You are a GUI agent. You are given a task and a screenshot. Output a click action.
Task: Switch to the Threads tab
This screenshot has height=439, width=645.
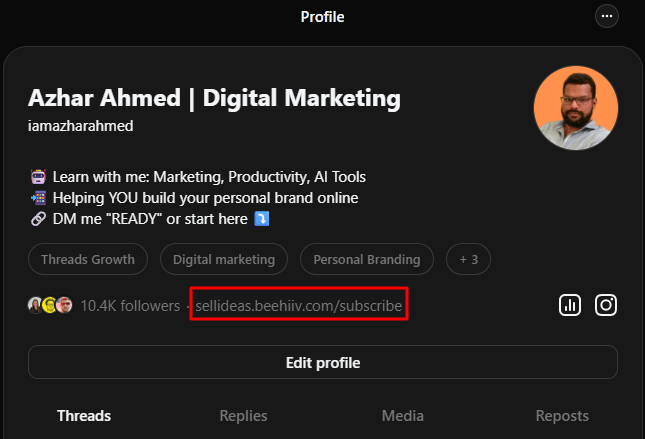click(84, 416)
